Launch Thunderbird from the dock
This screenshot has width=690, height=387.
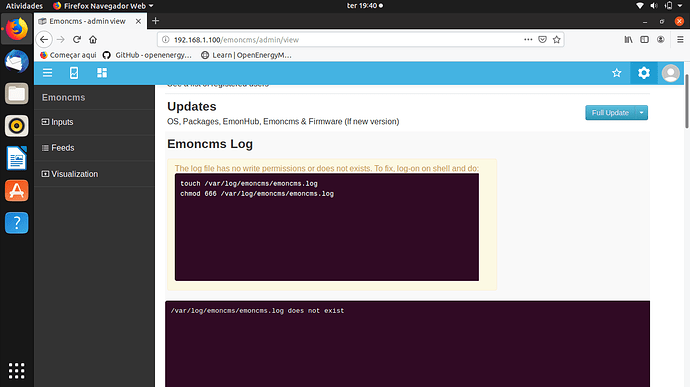pos(17,61)
